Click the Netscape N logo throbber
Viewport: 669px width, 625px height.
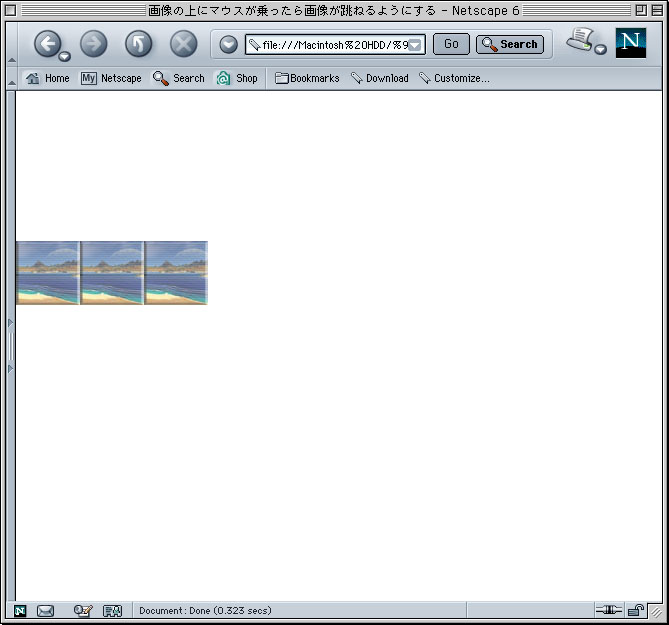[x=631, y=43]
